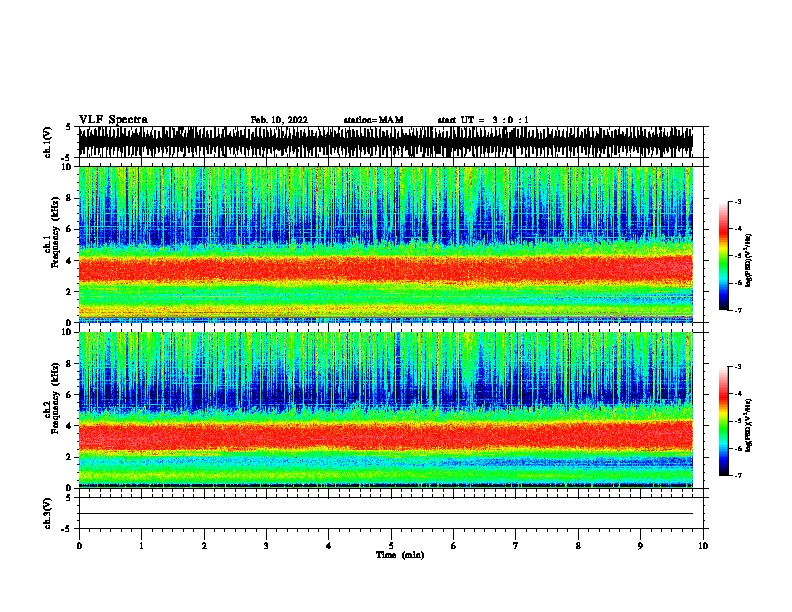Click the log(PSD) label beside ch.1 color bar

click(748, 260)
